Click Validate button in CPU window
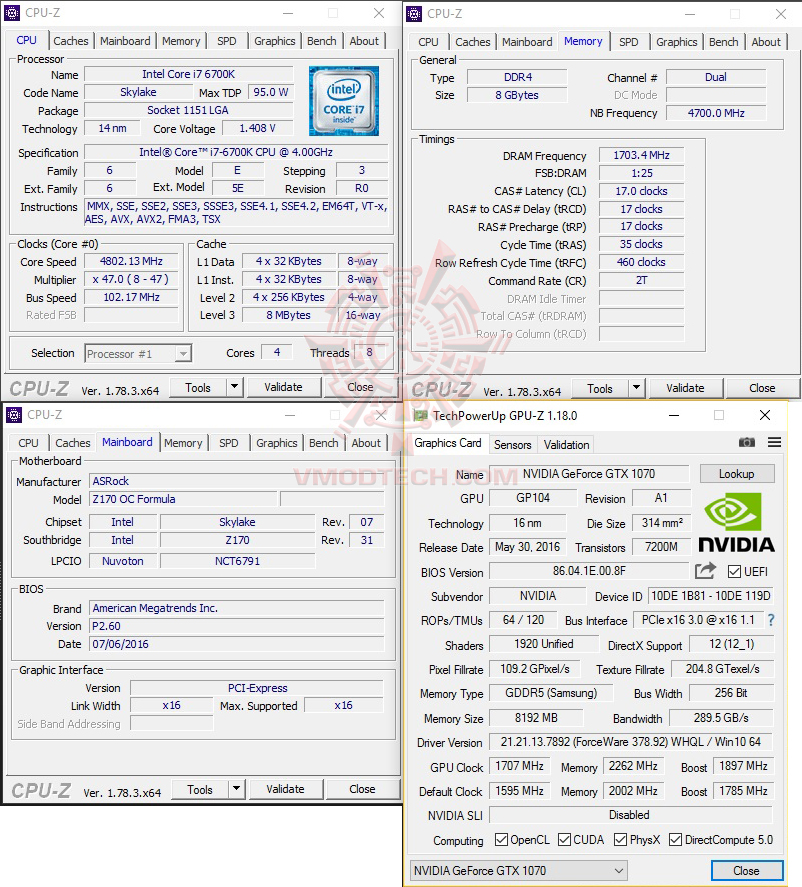802x887 pixels. [x=283, y=387]
